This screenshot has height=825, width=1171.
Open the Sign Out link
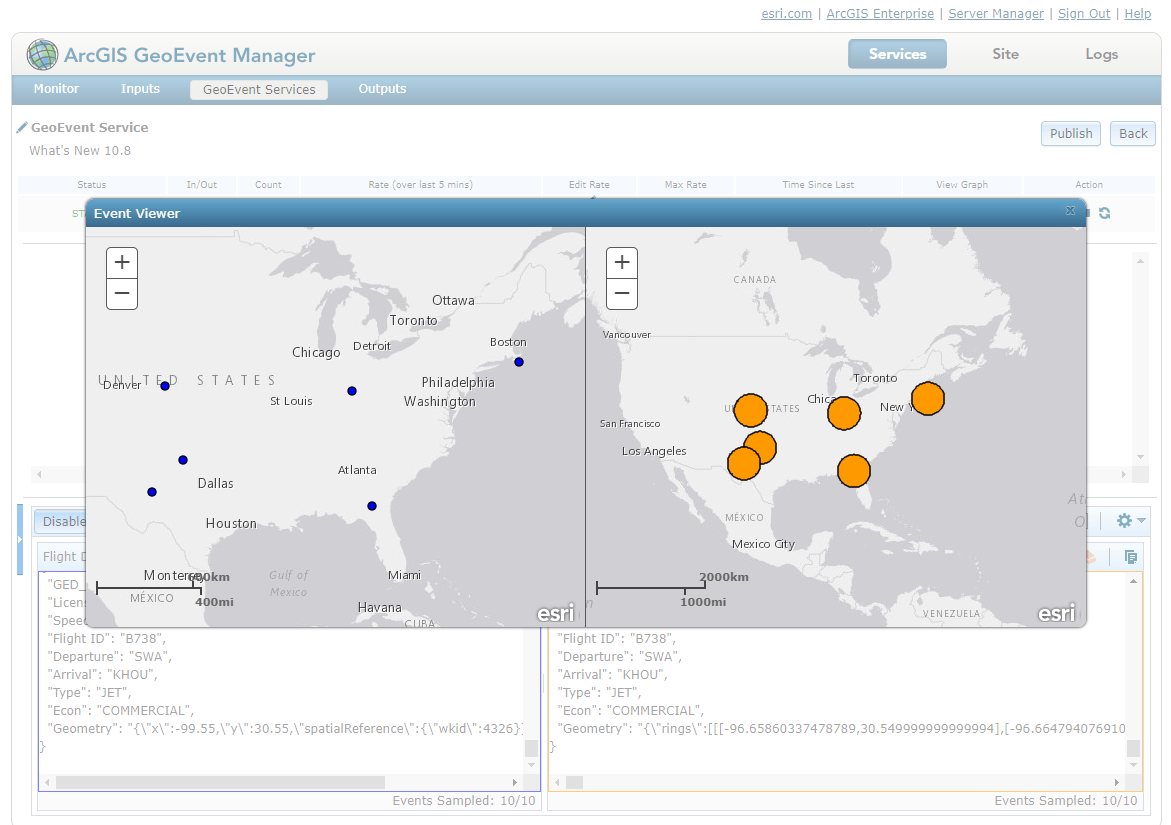coord(1084,13)
